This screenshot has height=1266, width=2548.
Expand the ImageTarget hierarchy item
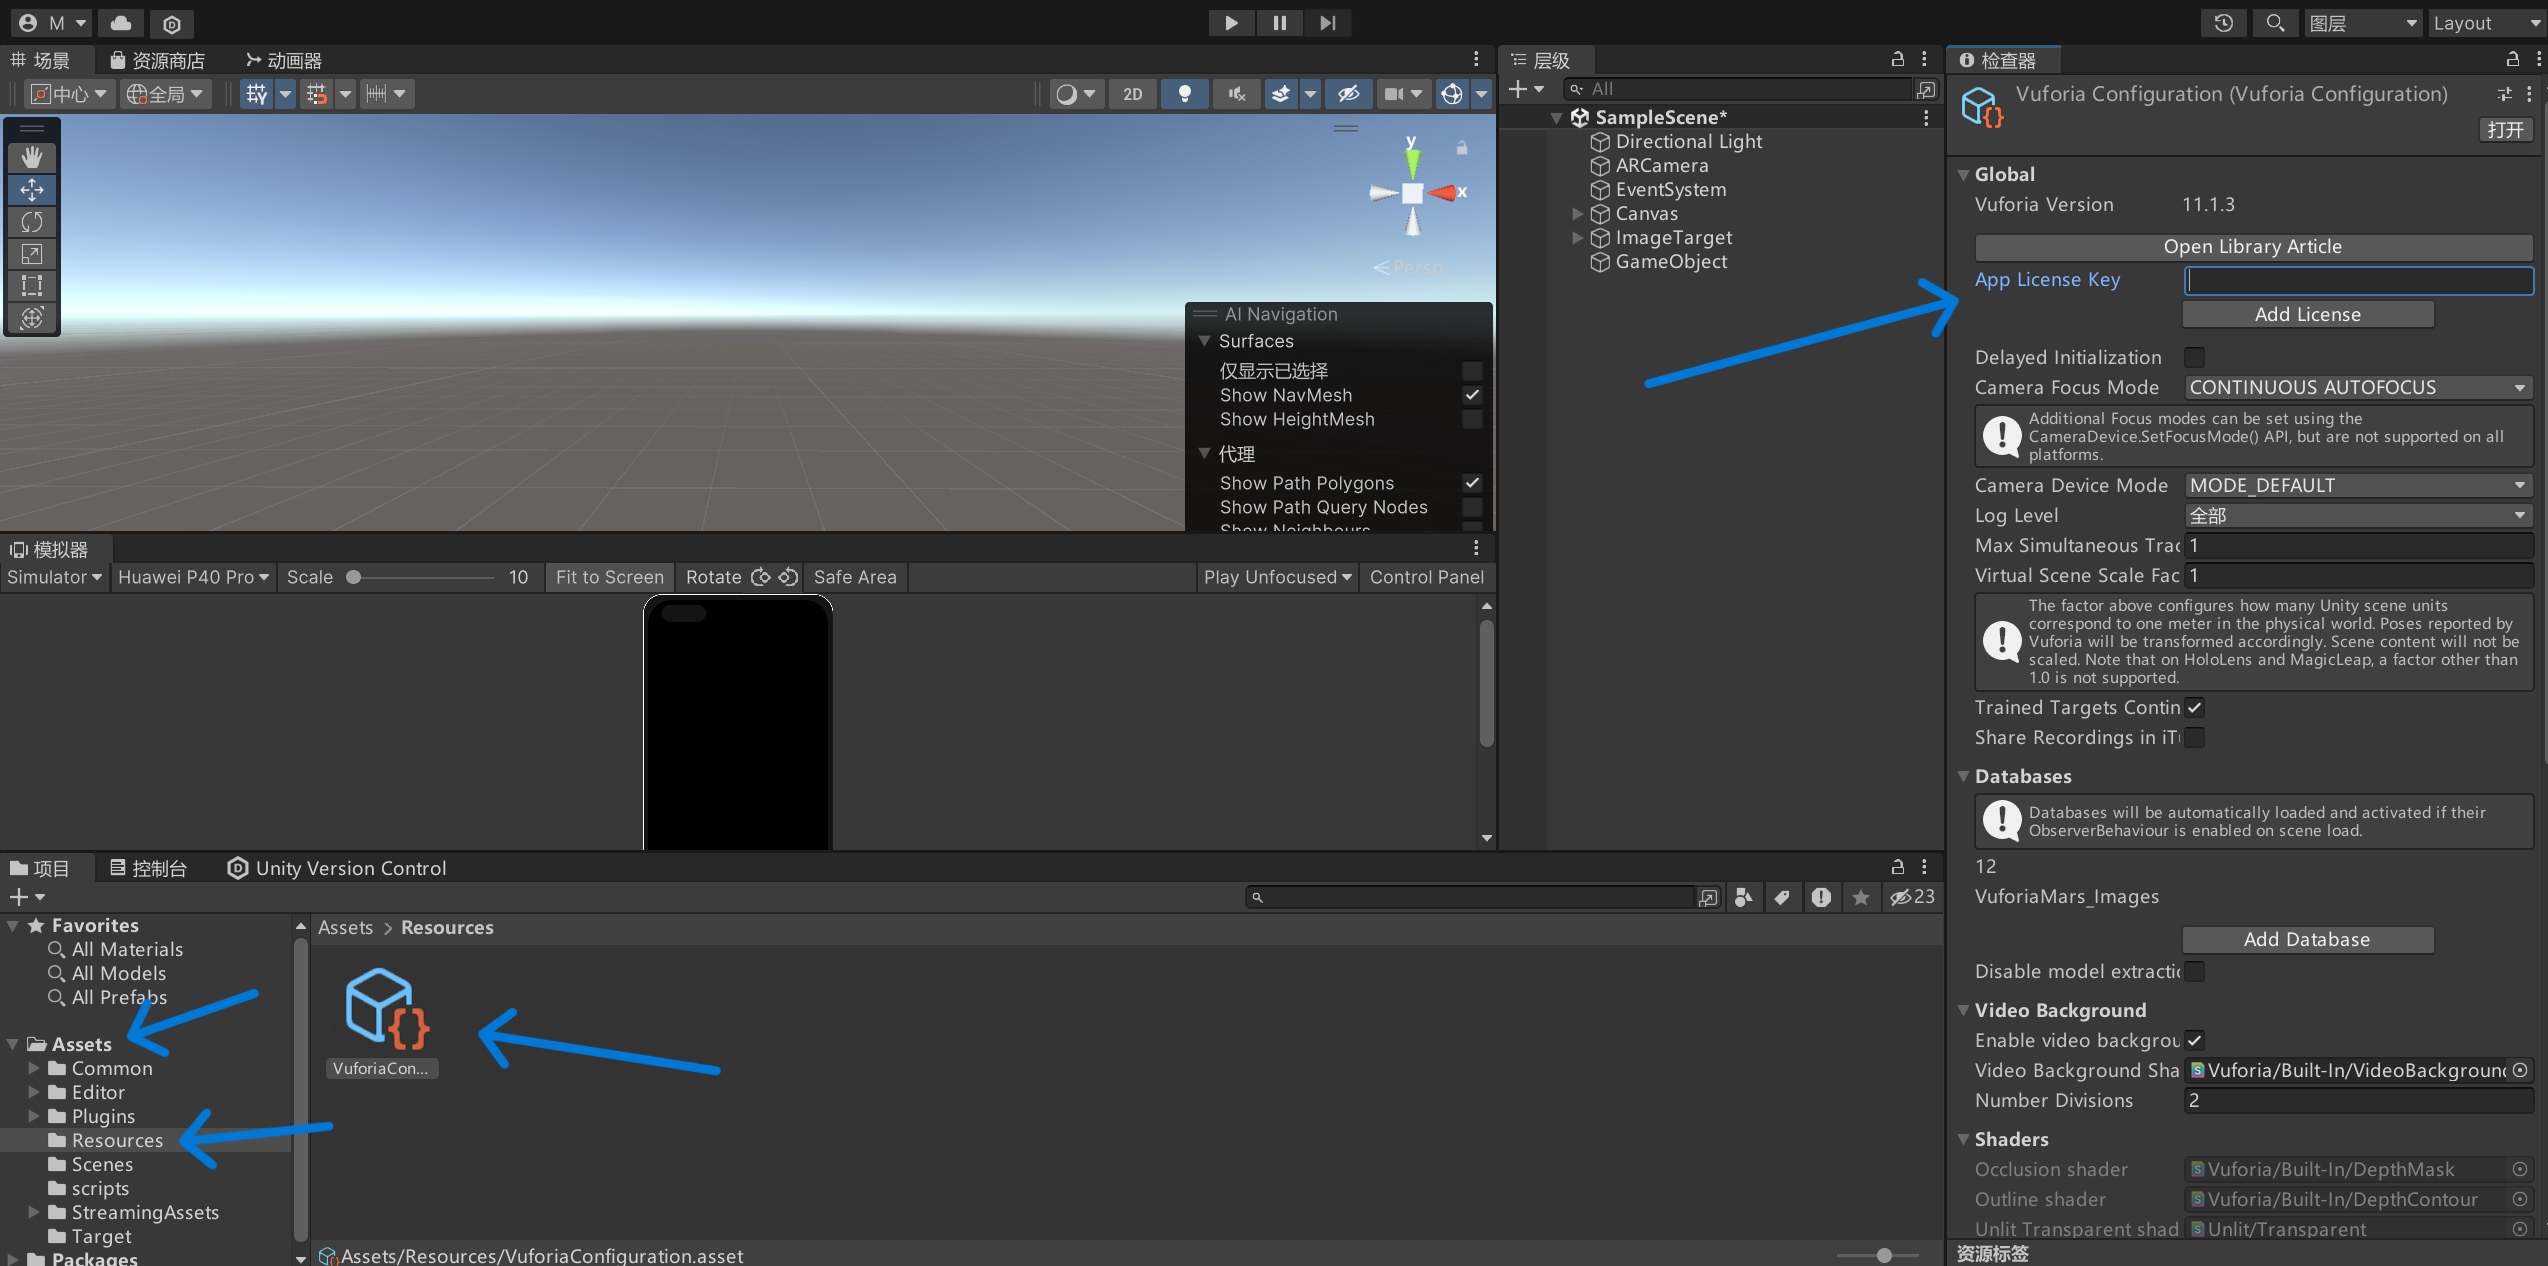tap(1578, 237)
